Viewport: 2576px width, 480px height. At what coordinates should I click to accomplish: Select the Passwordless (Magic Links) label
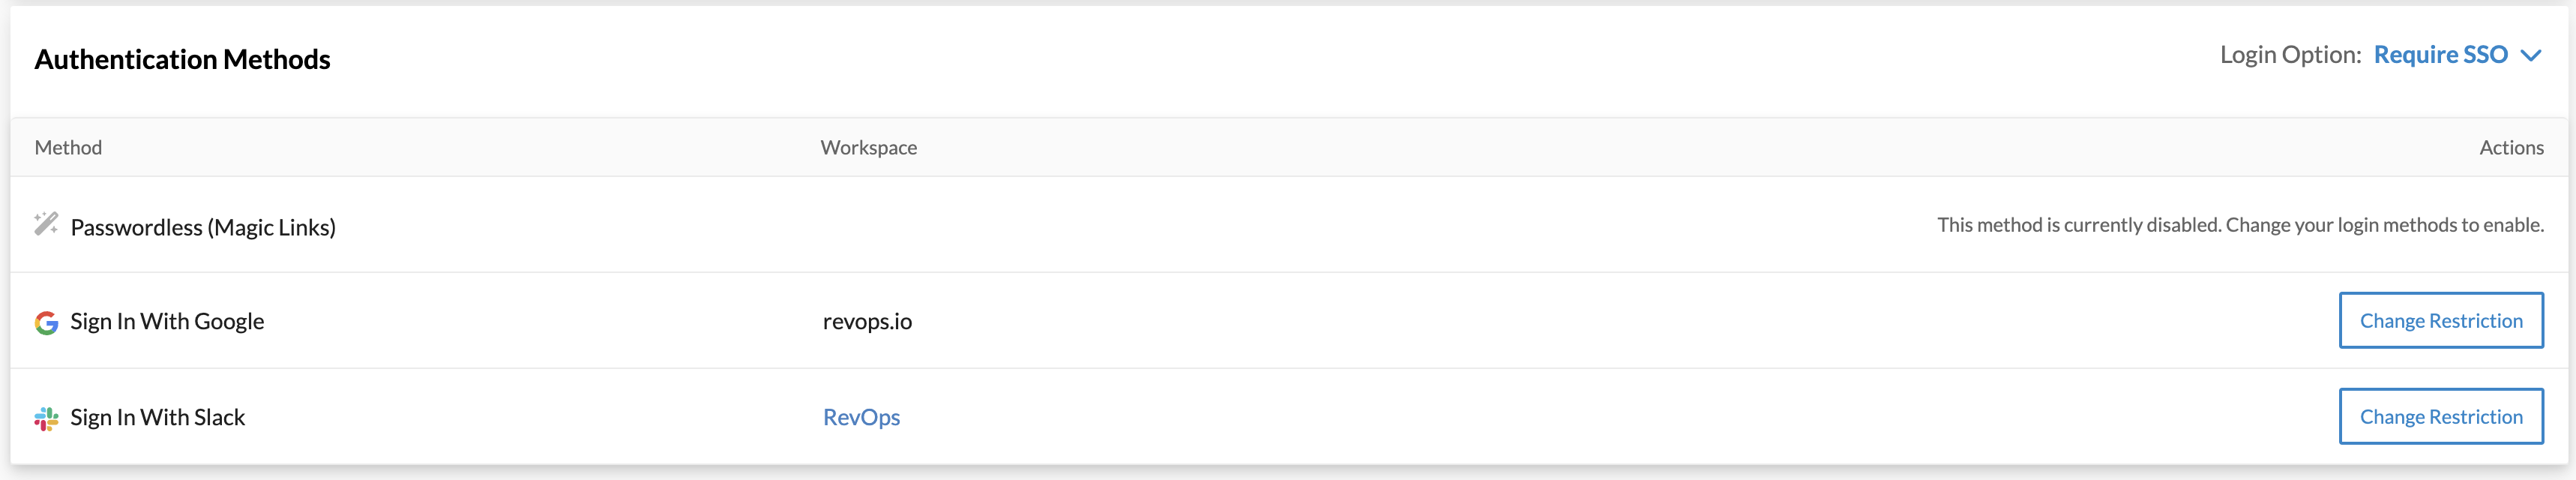[x=203, y=228]
